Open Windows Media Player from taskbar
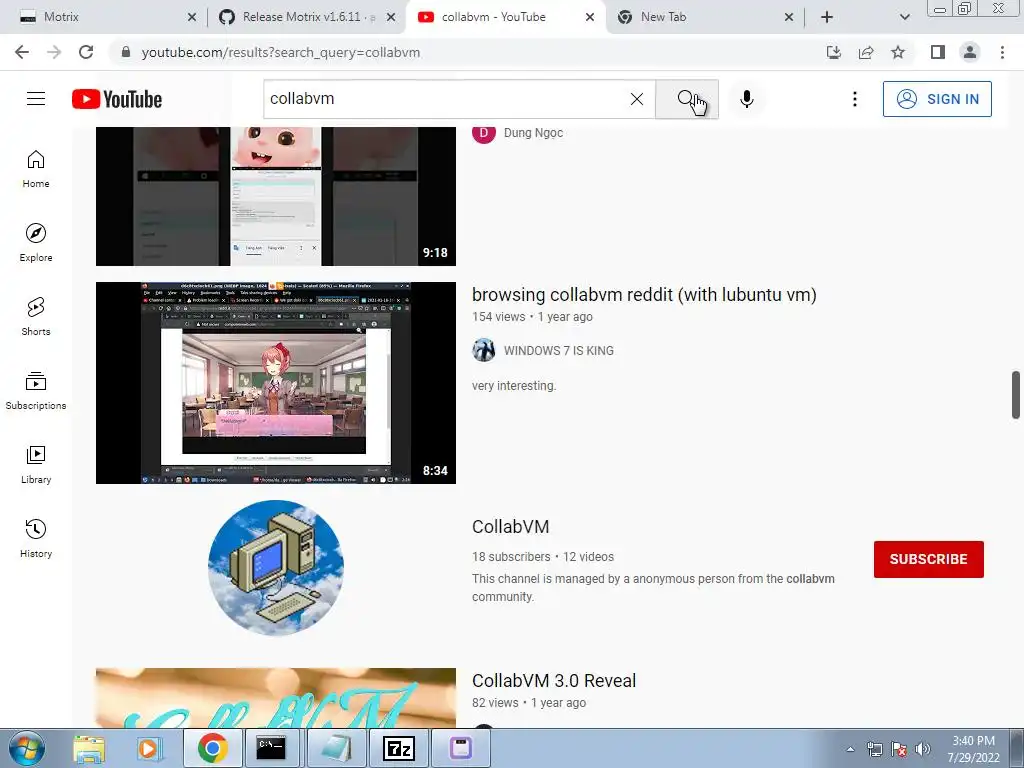 coord(149,748)
